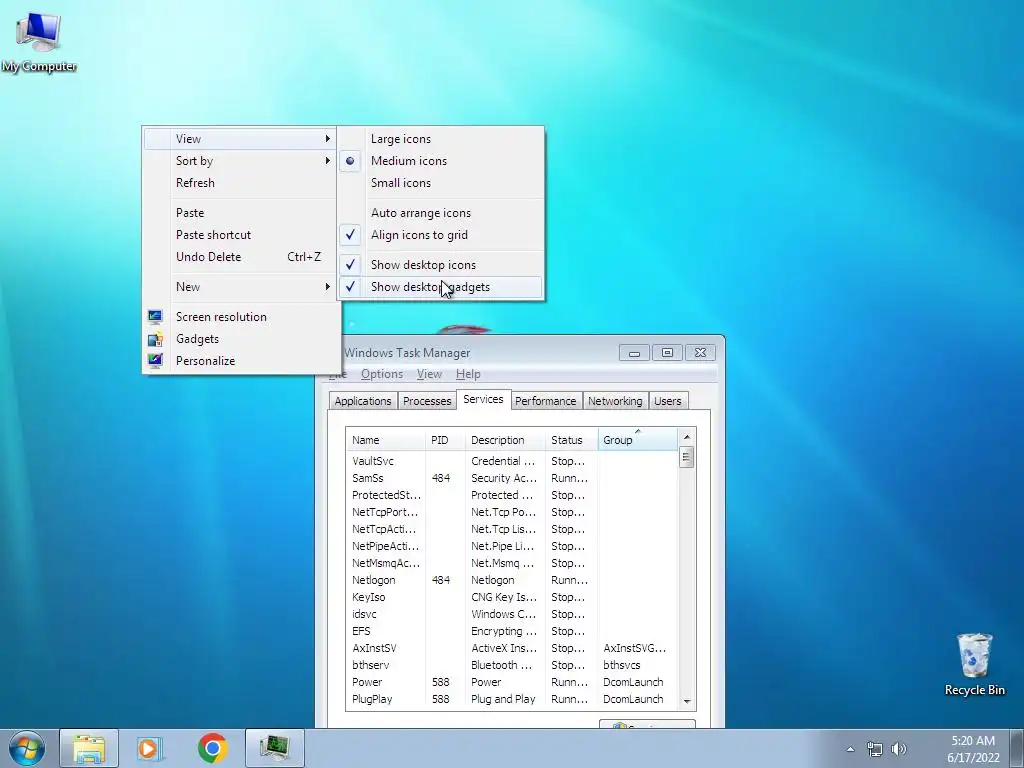Click the taskbar clock showing 5:20 AM
The width and height of the screenshot is (1024, 768).
973,748
